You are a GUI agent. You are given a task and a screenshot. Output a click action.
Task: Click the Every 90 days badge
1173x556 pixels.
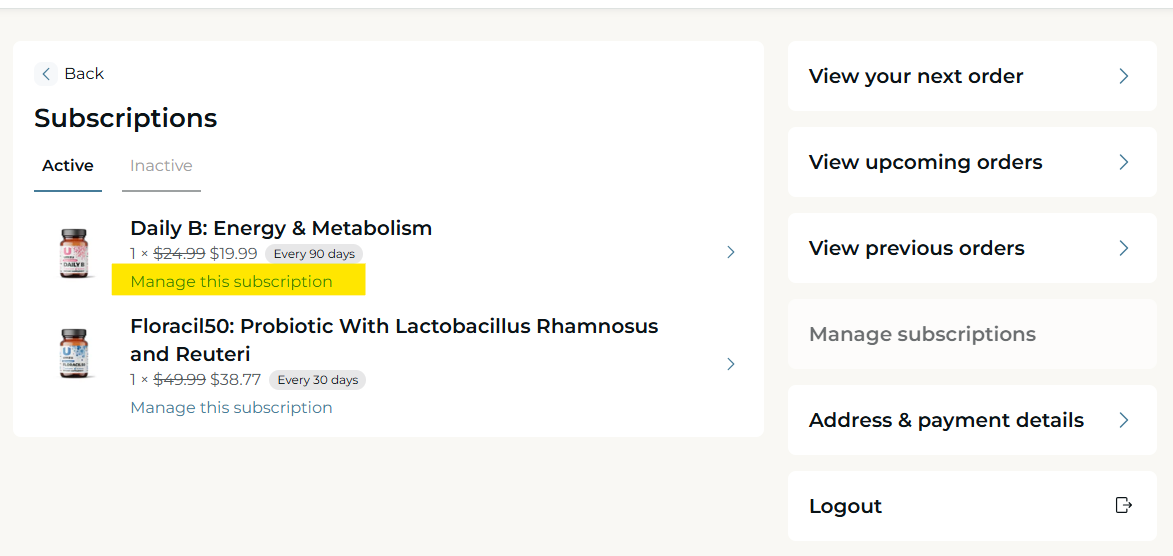coord(314,254)
